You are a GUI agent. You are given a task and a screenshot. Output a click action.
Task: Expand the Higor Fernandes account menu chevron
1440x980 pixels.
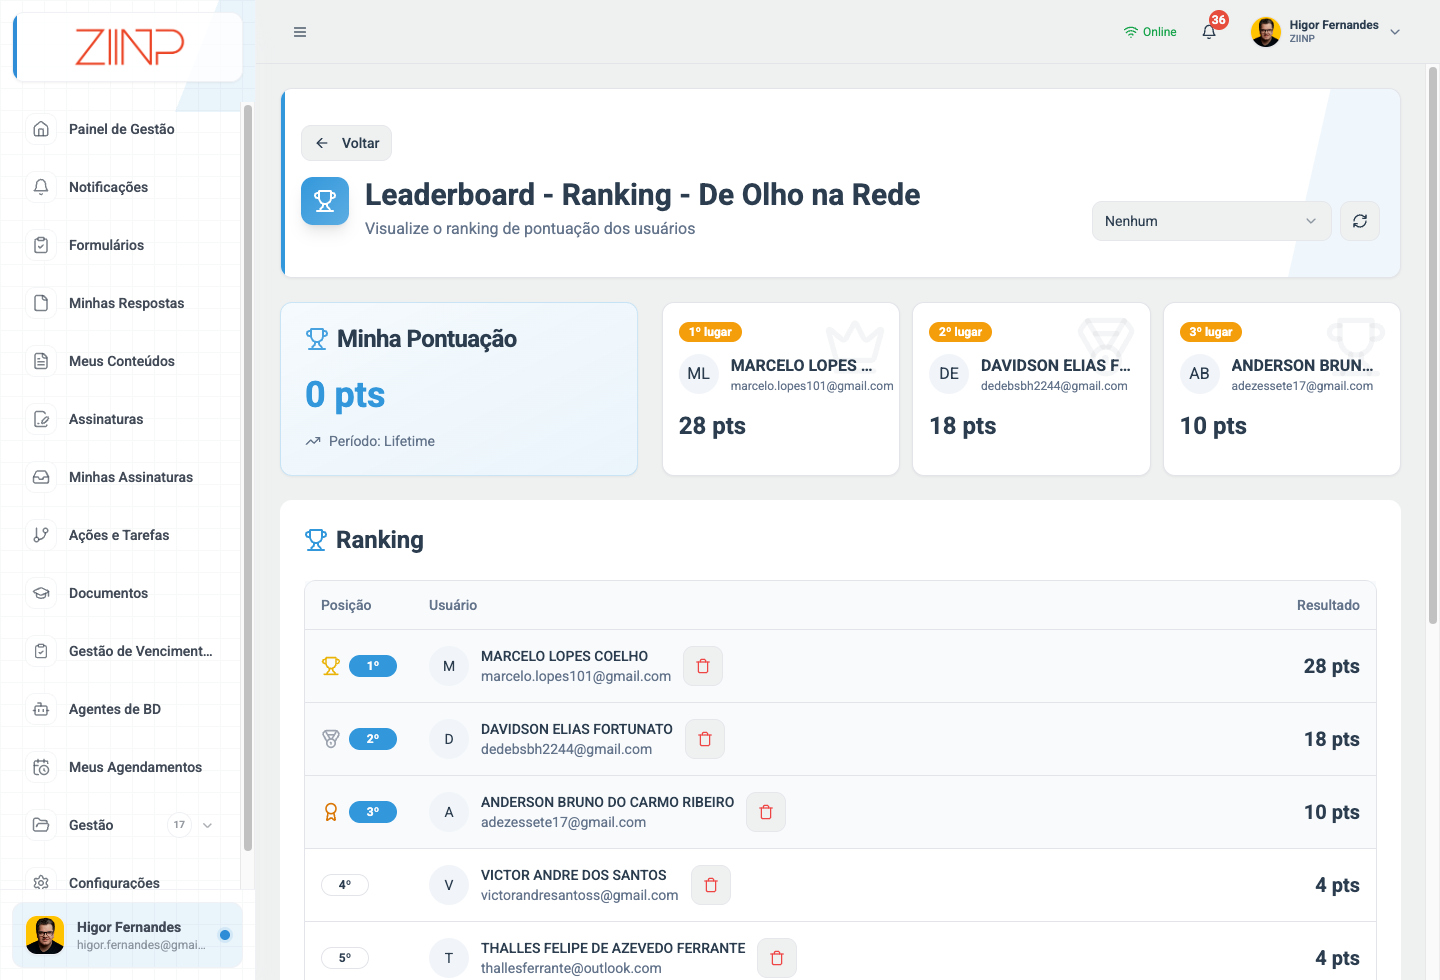1395,32
